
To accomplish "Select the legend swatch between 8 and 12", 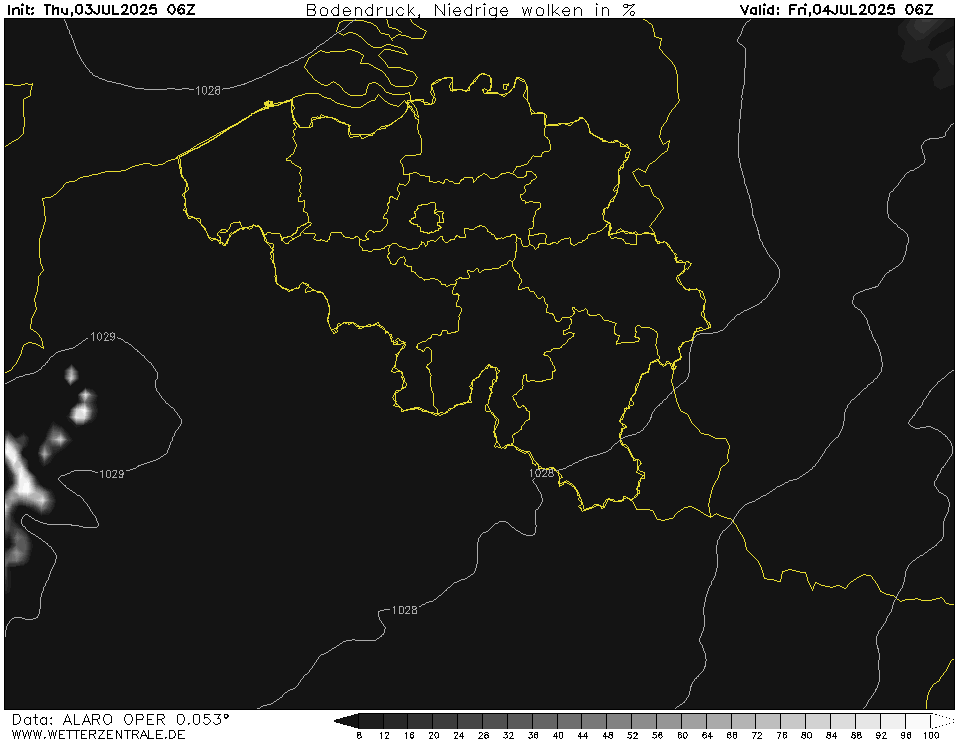I will [x=371, y=721].
